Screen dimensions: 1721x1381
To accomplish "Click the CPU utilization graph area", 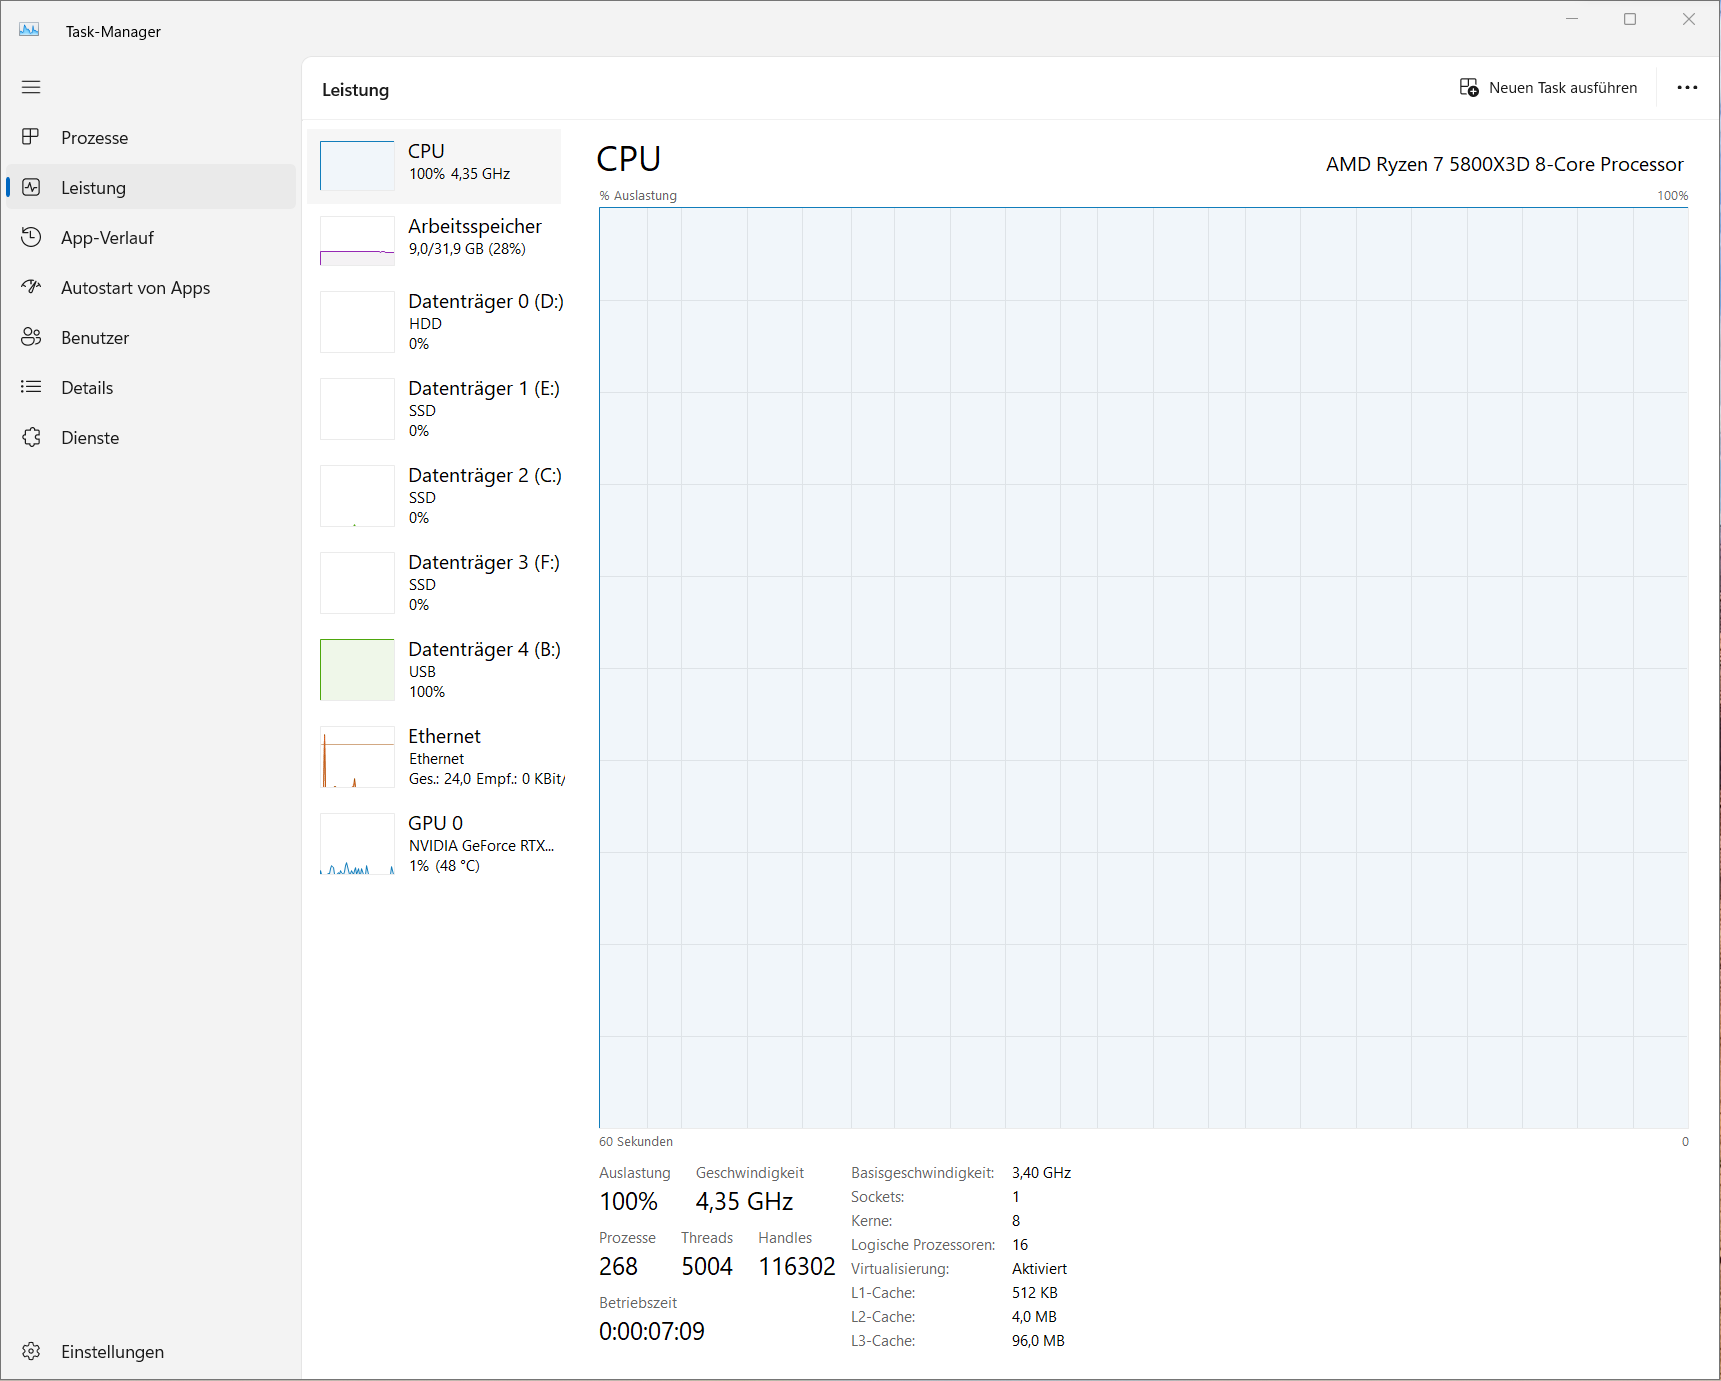I will tap(1143, 668).
